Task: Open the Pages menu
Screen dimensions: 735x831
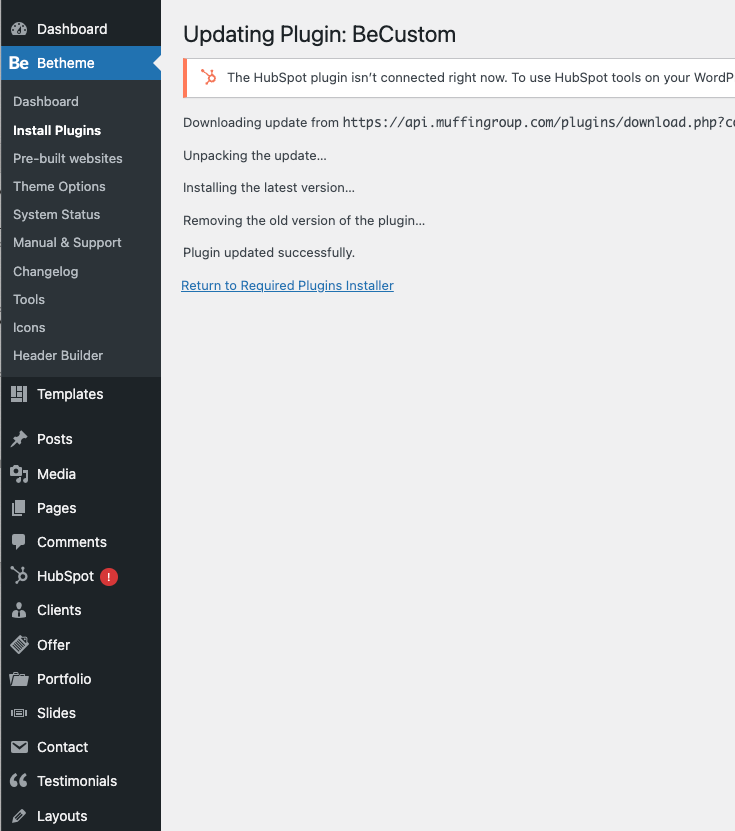Action: 57,508
